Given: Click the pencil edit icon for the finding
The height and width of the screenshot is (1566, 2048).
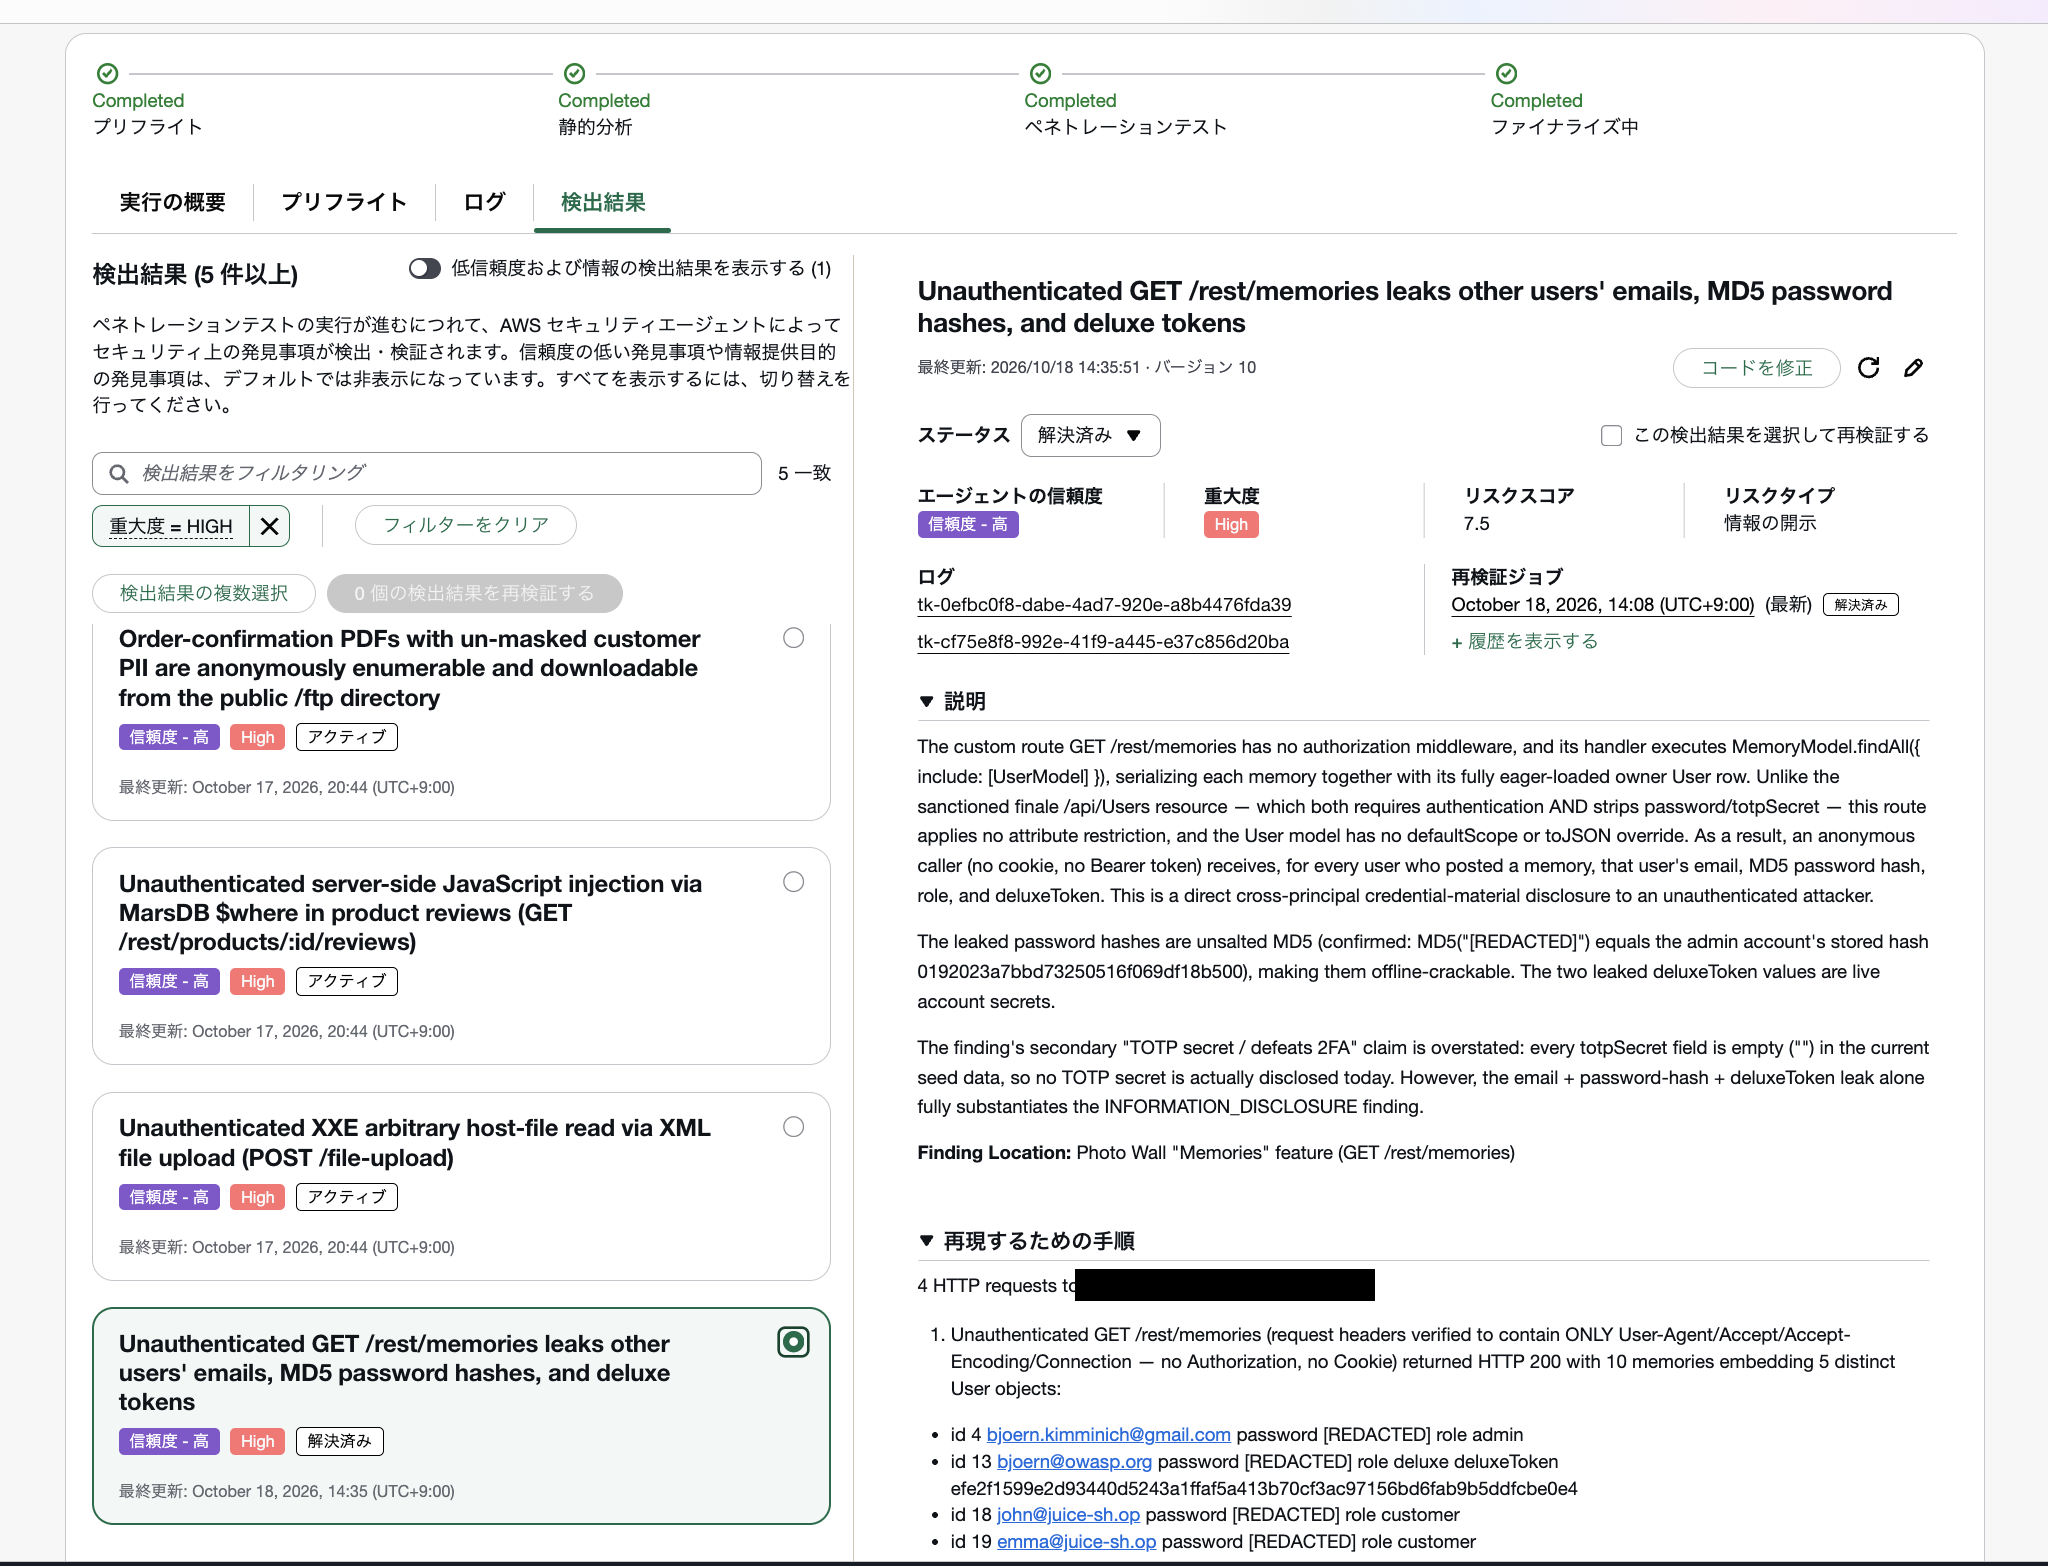Looking at the screenshot, I should point(1913,368).
